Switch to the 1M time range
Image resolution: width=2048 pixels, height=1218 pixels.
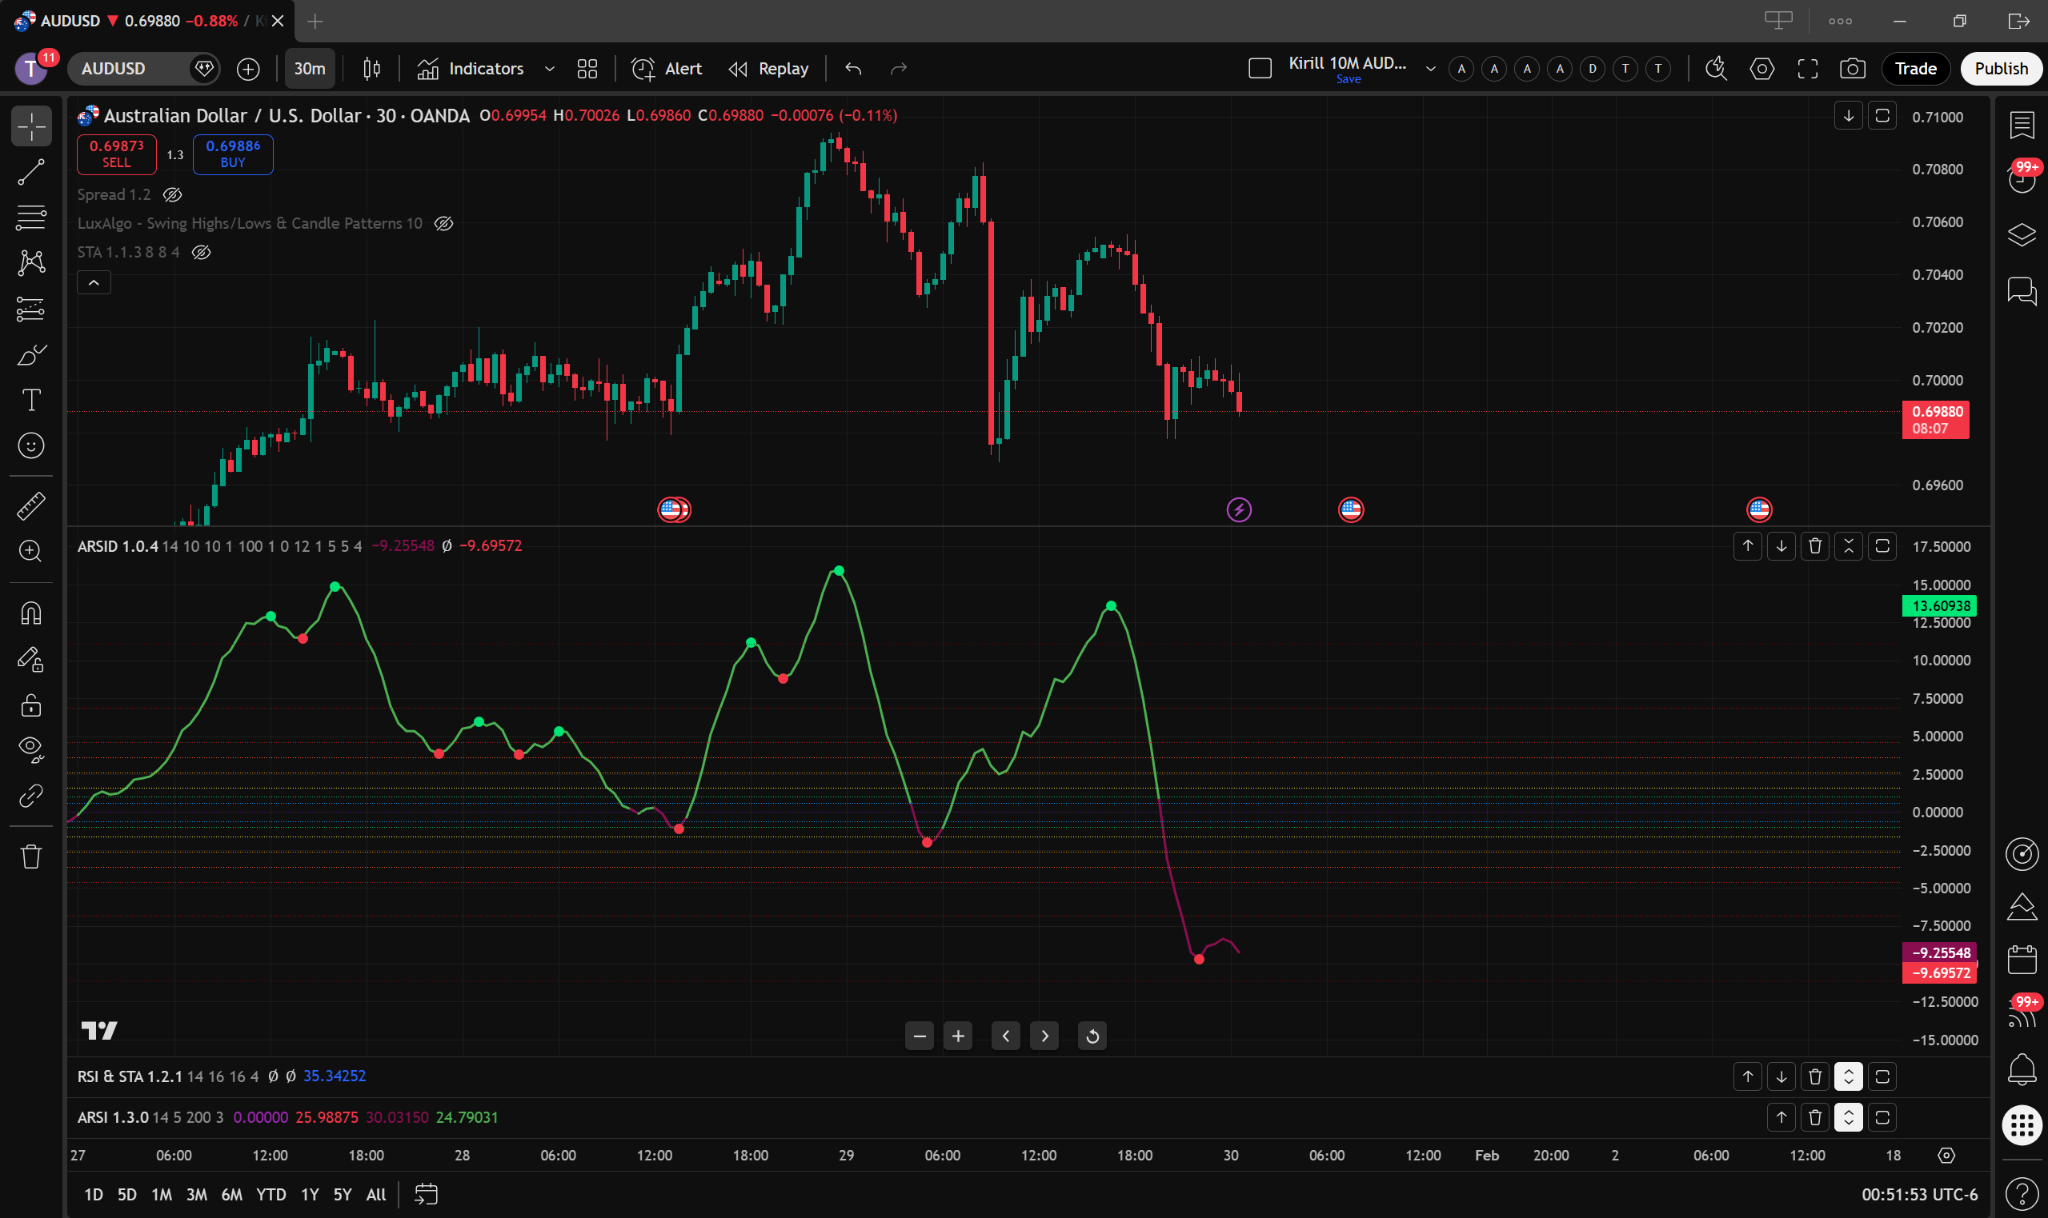coord(161,1194)
